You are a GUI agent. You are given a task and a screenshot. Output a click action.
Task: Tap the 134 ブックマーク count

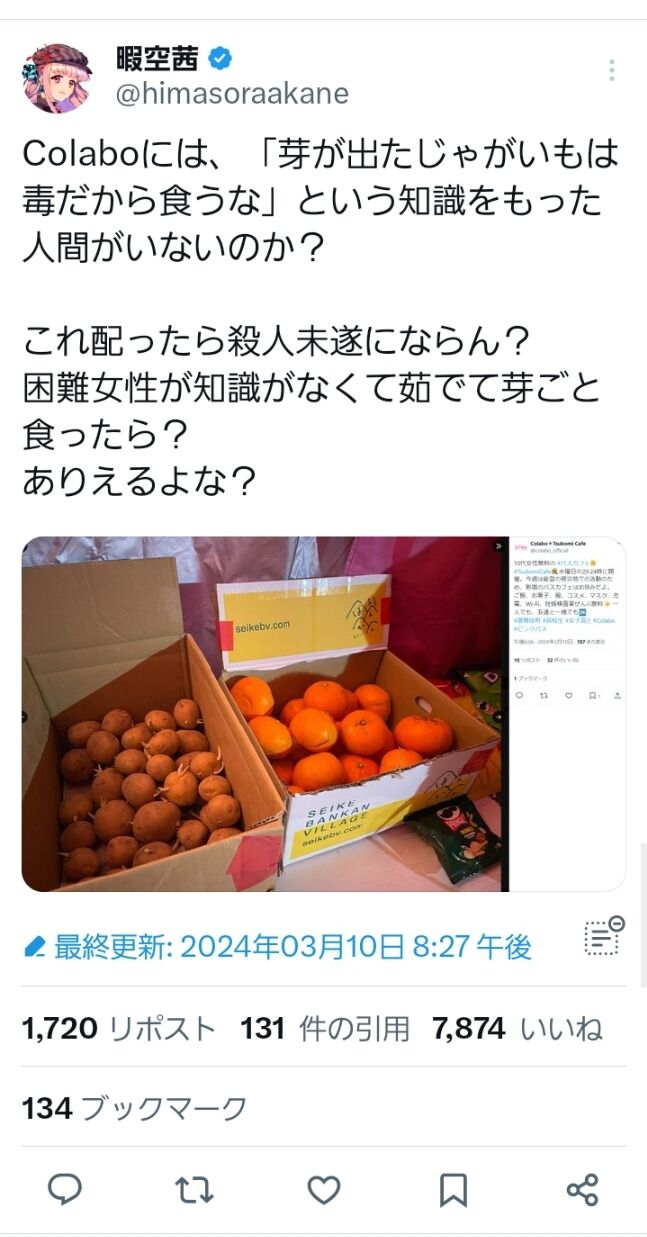[x=134, y=1108]
